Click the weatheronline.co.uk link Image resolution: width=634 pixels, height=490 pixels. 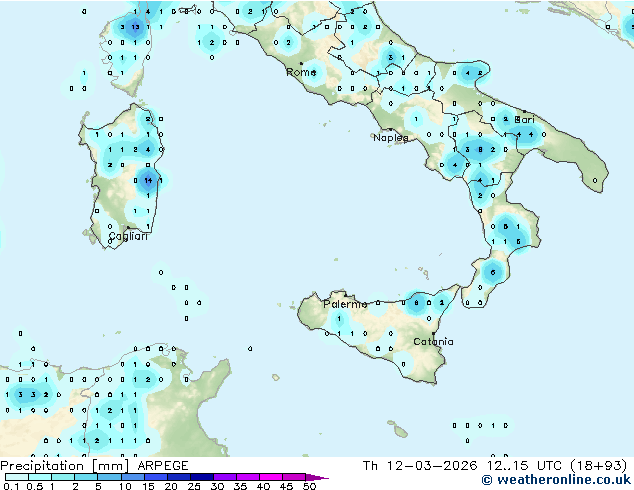tap(556, 480)
